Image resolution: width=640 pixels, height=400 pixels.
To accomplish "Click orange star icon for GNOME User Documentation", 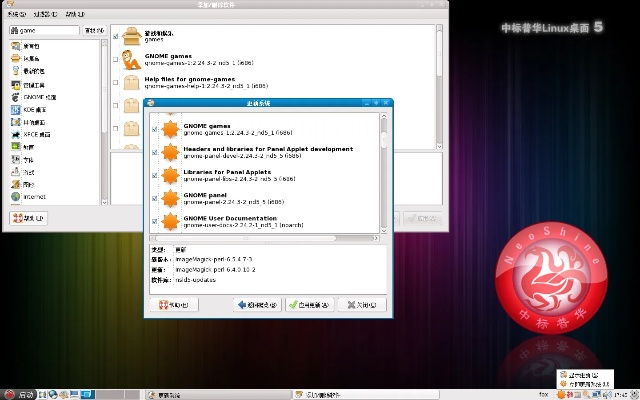I will (170, 222).
